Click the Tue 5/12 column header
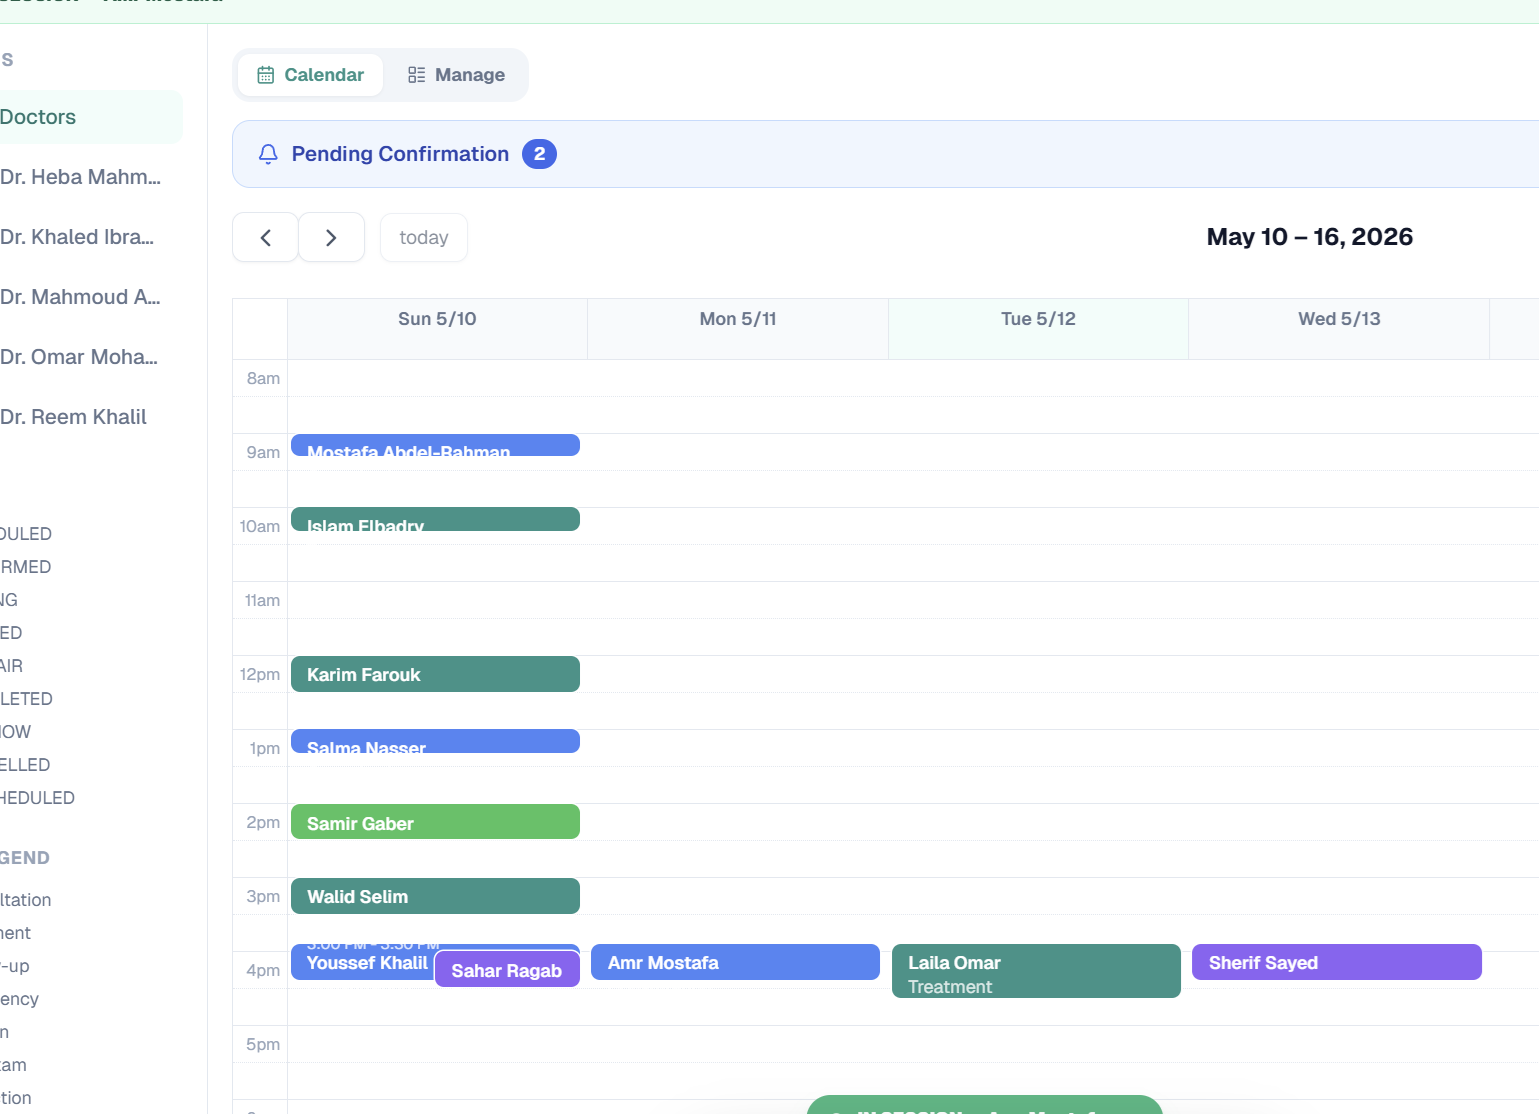The width and height of the screenshot is (1539, 1114). point(1038,329)
